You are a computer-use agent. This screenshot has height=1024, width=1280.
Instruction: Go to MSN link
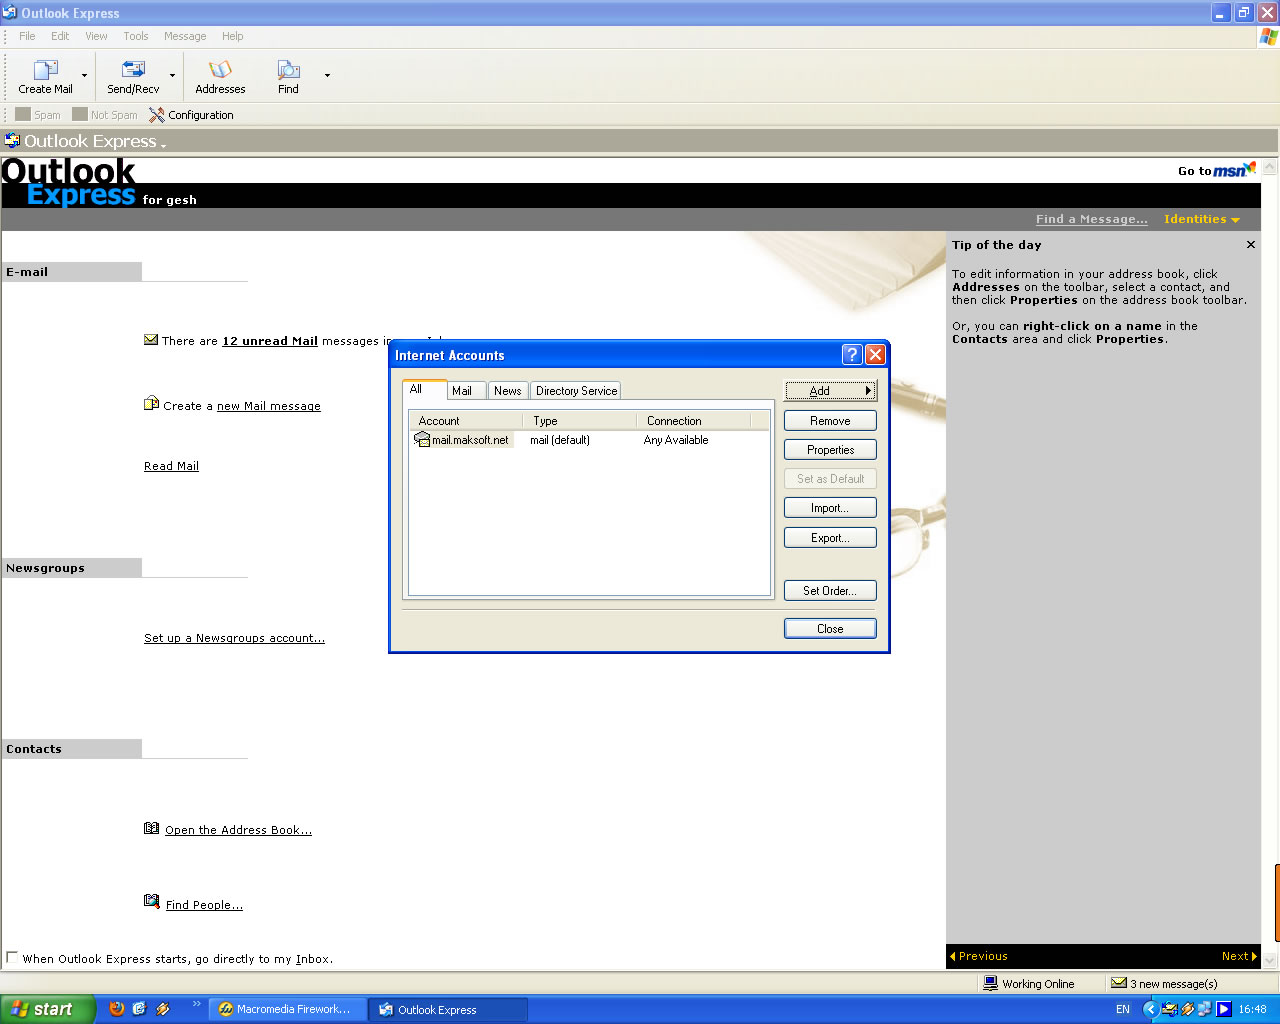[1217, 170]
